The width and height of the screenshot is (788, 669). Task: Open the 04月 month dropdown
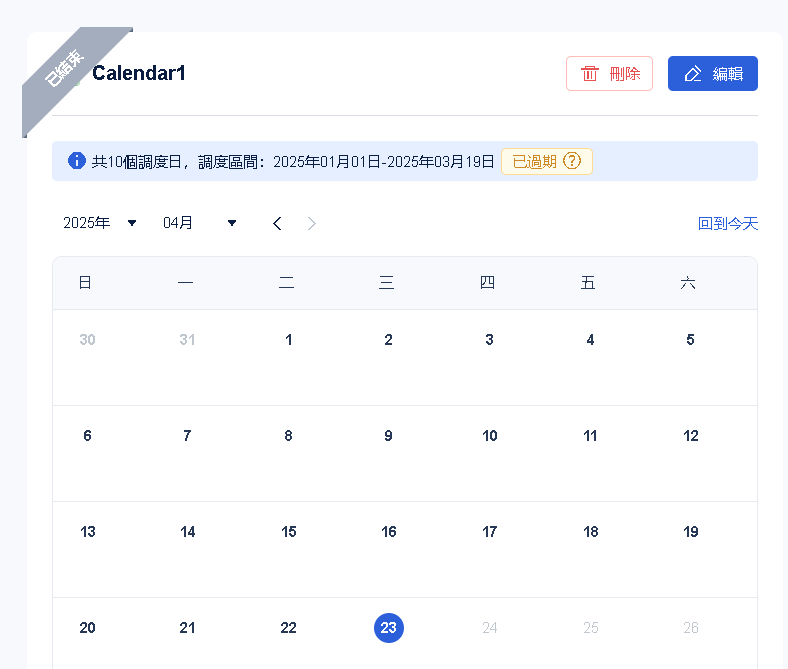(x=200, y=223)
